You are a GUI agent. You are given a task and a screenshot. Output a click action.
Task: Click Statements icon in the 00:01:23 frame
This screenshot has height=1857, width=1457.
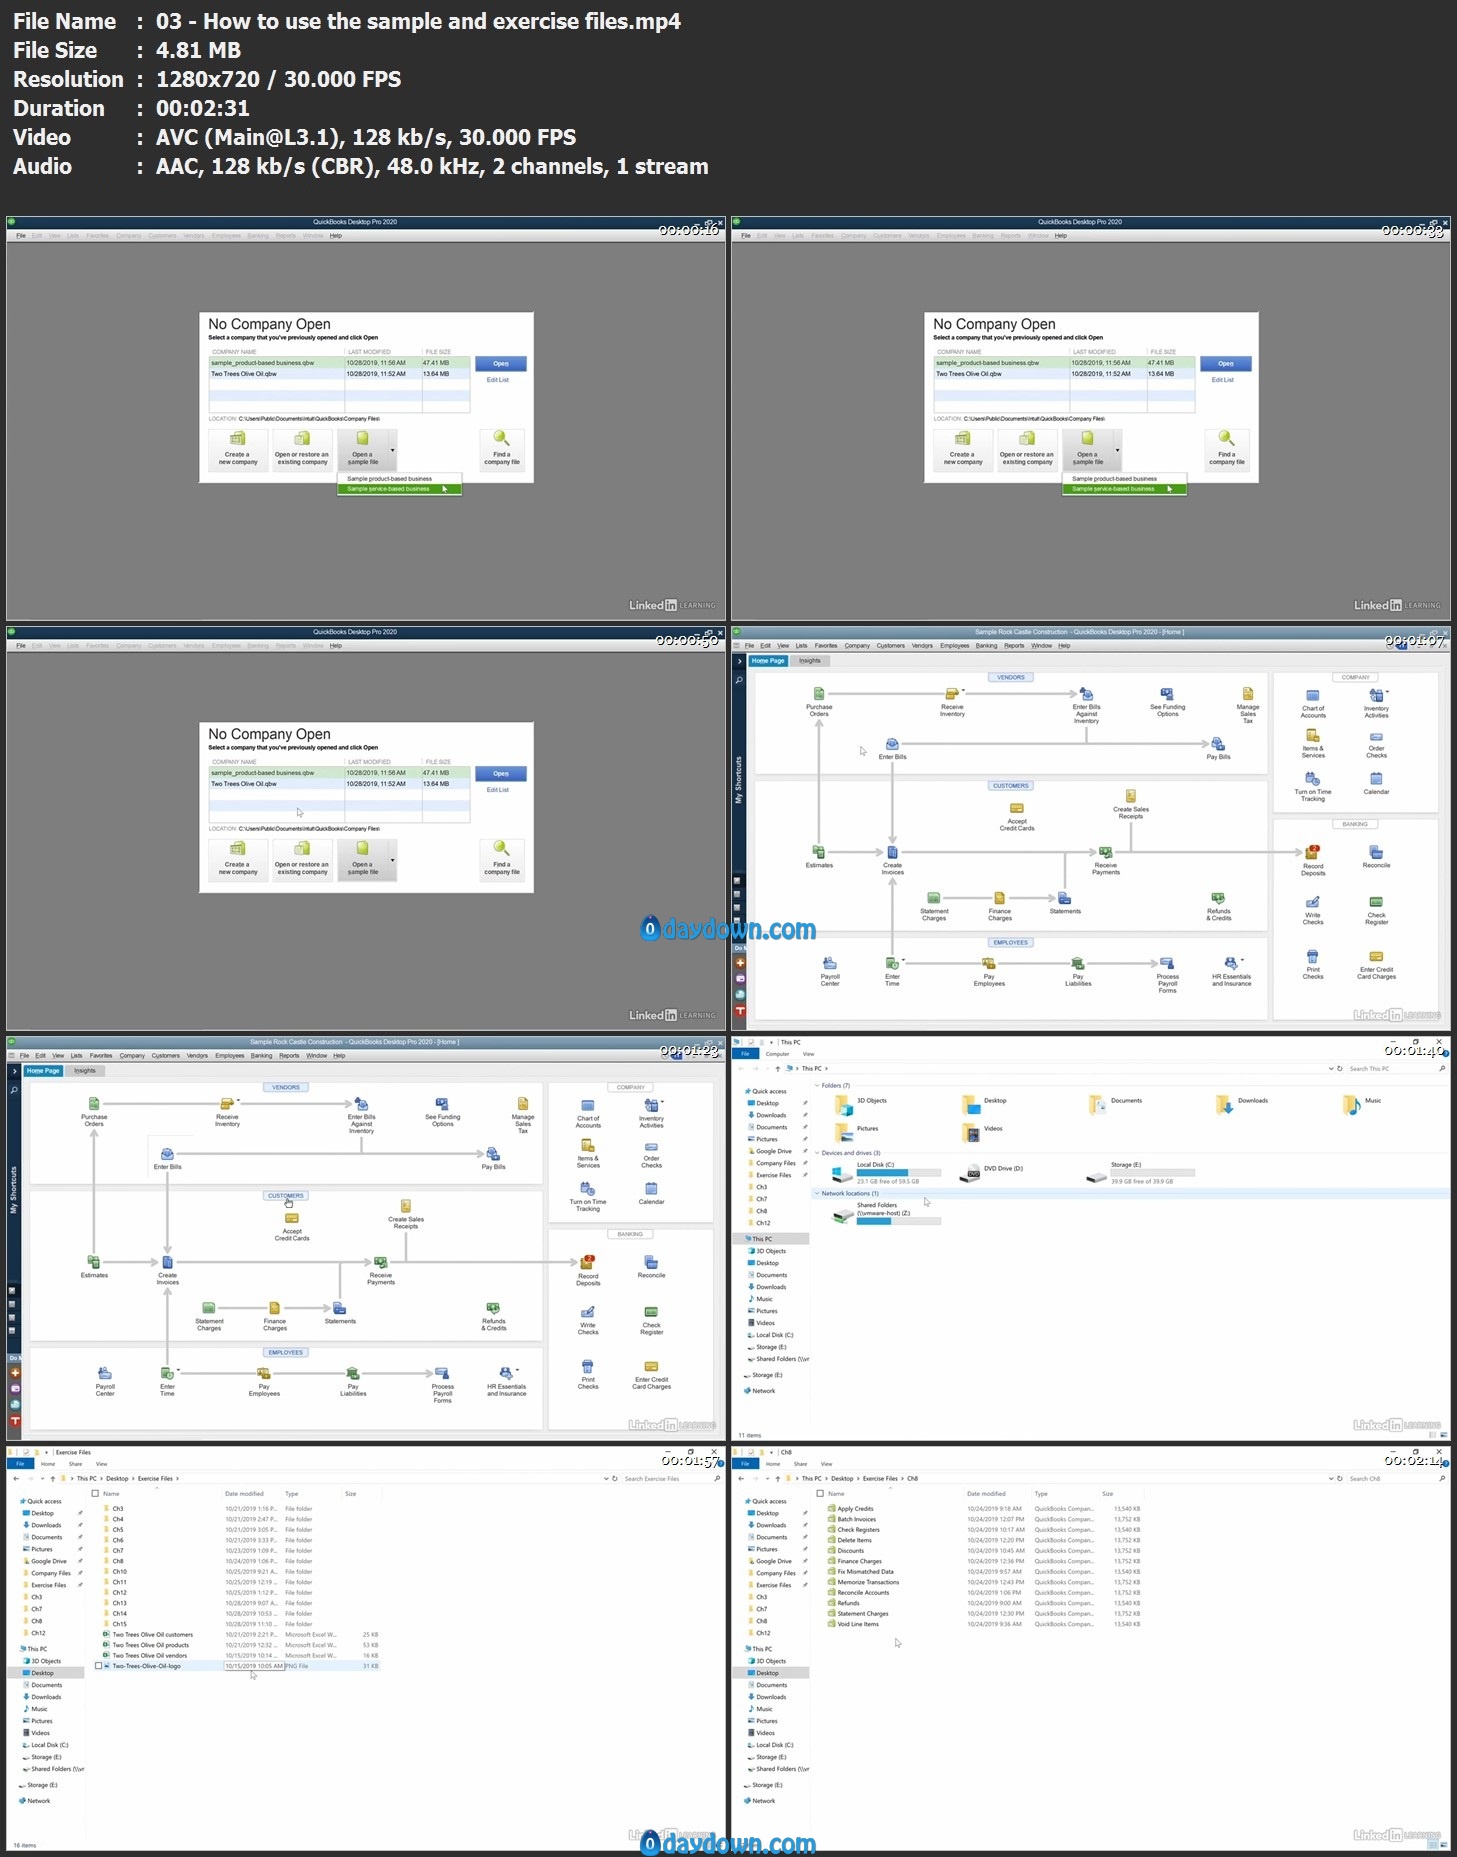coord(339,1308)
